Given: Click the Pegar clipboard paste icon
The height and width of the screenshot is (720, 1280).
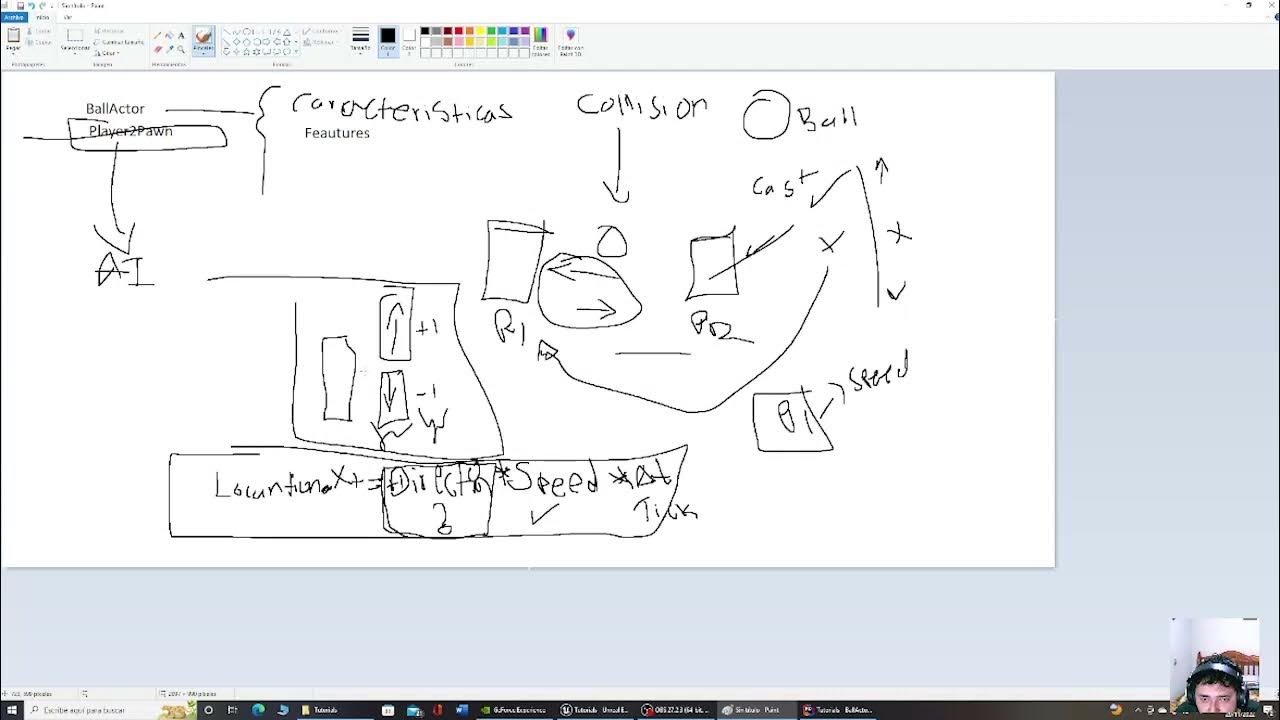Looking at the screenshot, I should 14,35.
